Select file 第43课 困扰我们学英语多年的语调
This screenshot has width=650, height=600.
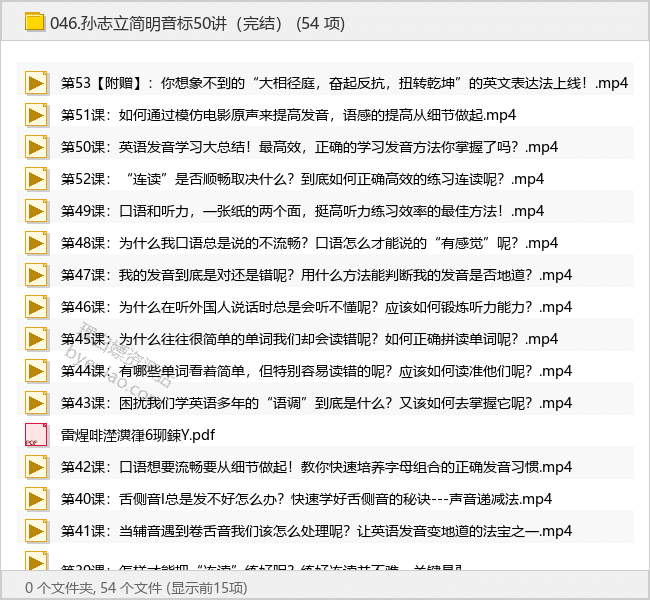[x=316, y=403]
